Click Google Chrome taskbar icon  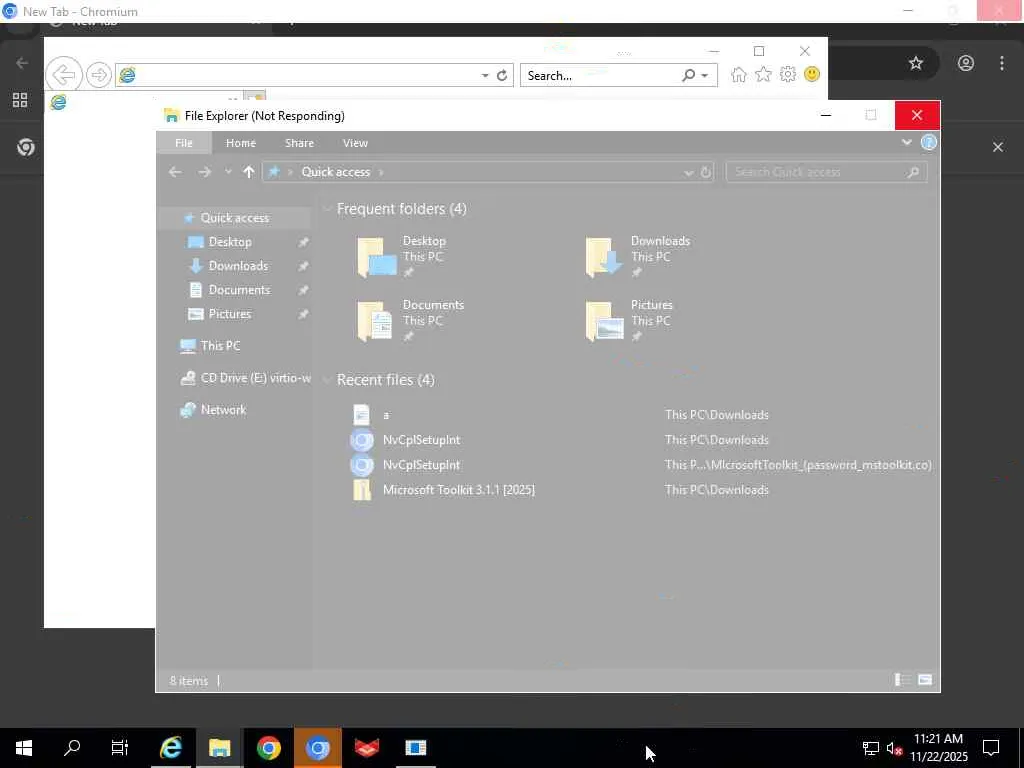tap(268, 748)
